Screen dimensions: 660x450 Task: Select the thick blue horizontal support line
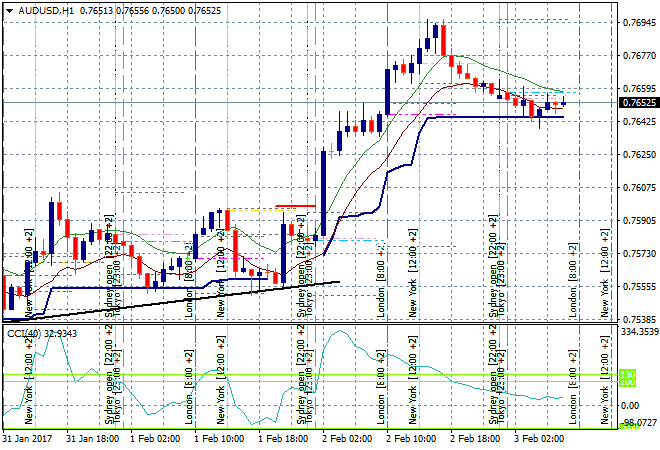coord(500,117)
